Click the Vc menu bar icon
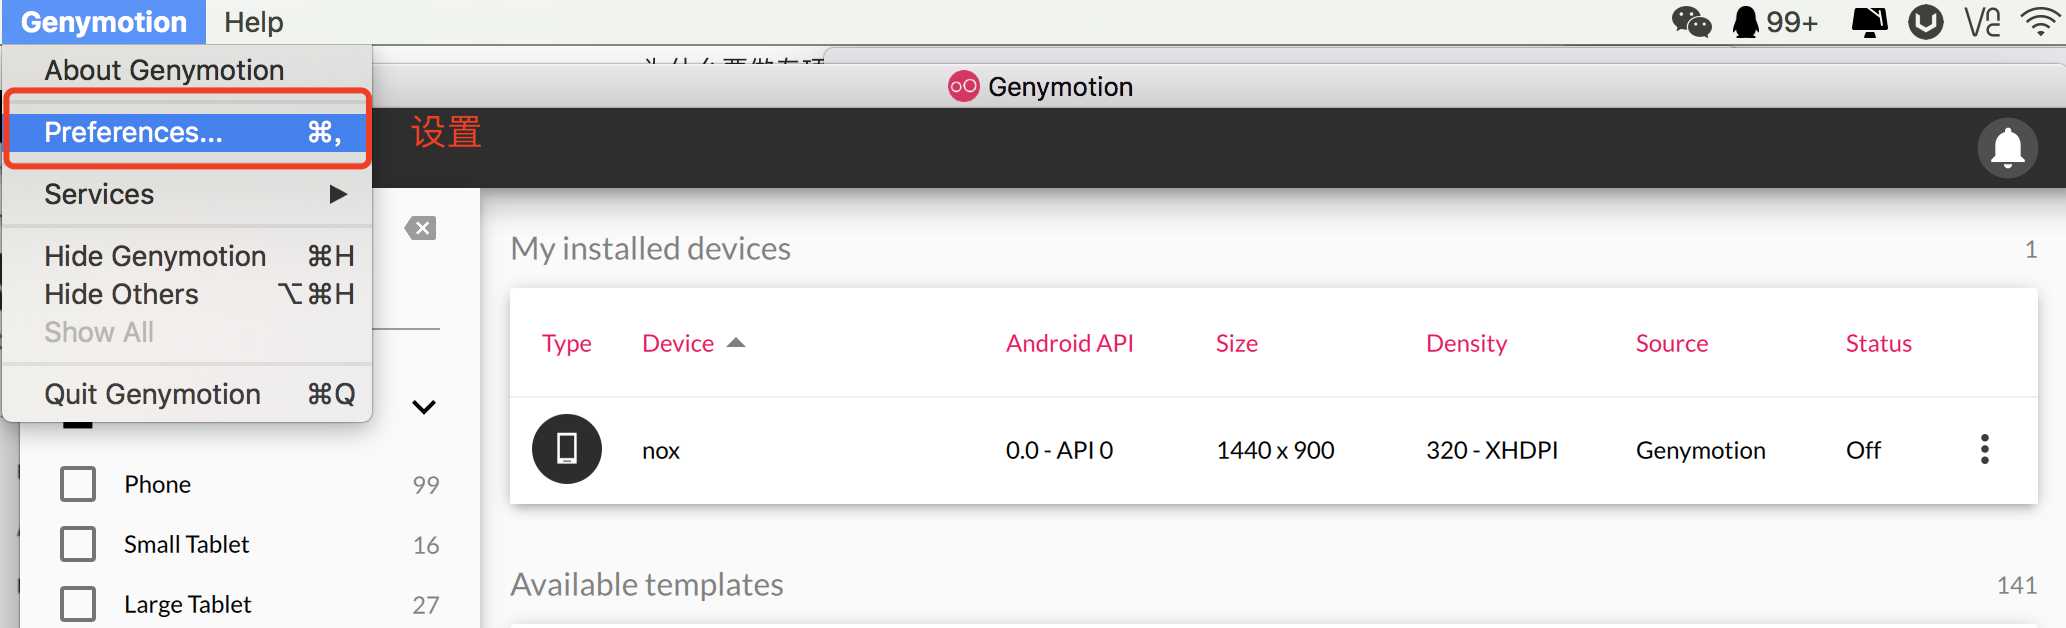Image resolution: width=2066 pixels, height=628 pixels. coord(1982,21)
